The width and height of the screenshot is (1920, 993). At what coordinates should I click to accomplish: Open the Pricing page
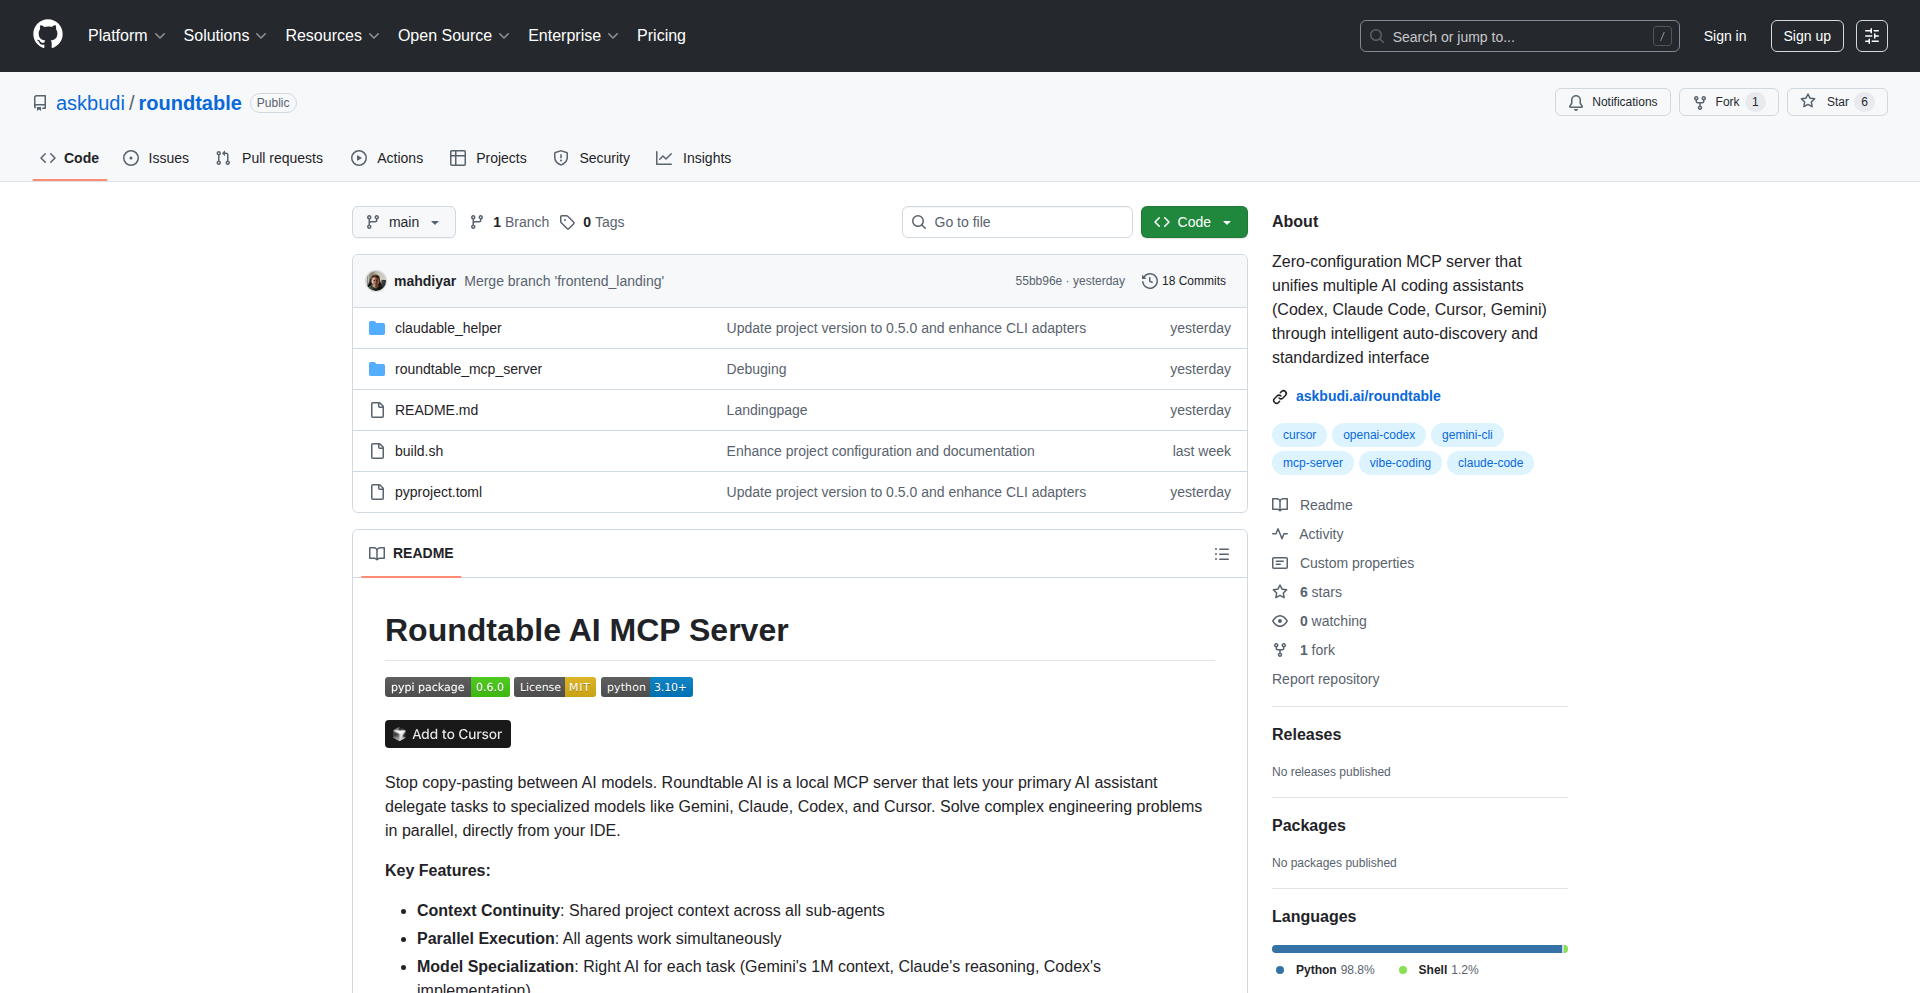click(661, 36)
